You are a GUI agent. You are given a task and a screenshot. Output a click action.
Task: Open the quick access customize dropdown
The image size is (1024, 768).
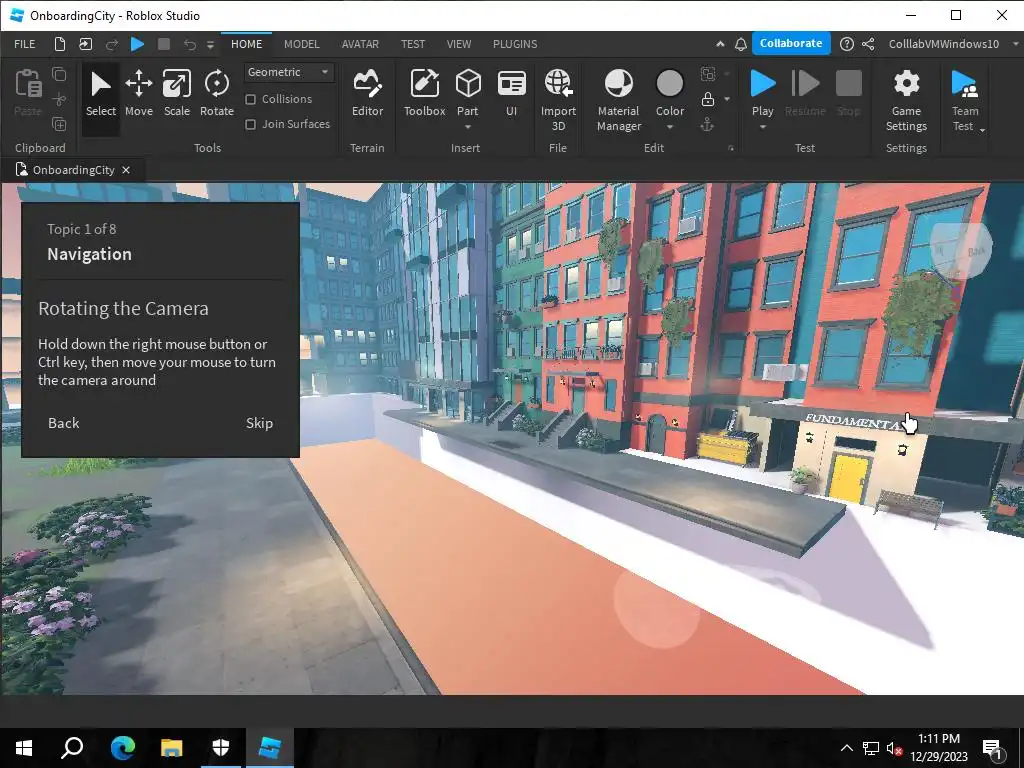click(x=210, y=44)
